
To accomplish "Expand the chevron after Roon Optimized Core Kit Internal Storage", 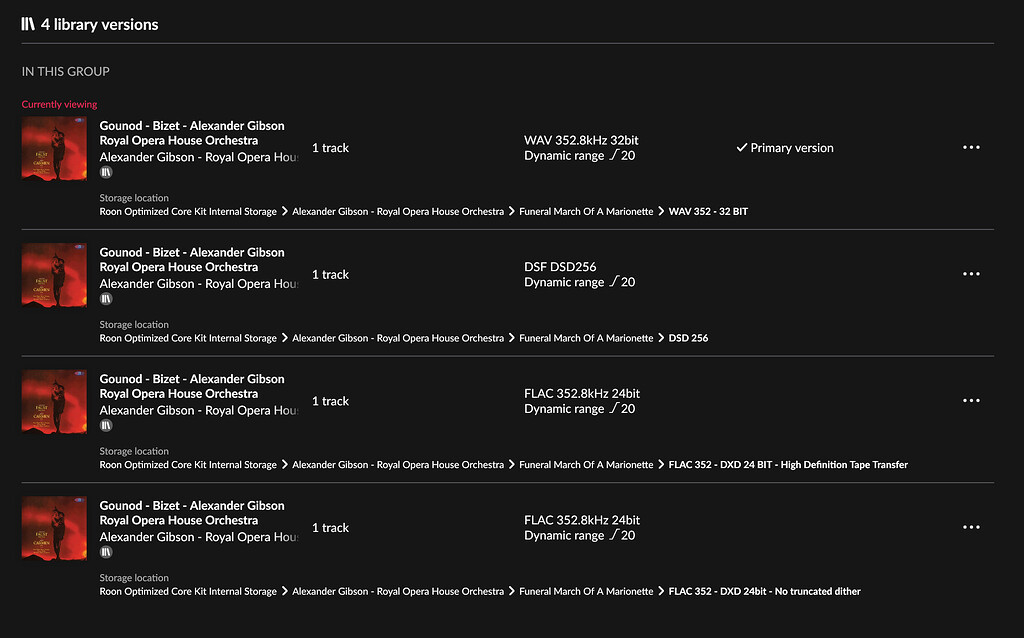I will (283, 211).
